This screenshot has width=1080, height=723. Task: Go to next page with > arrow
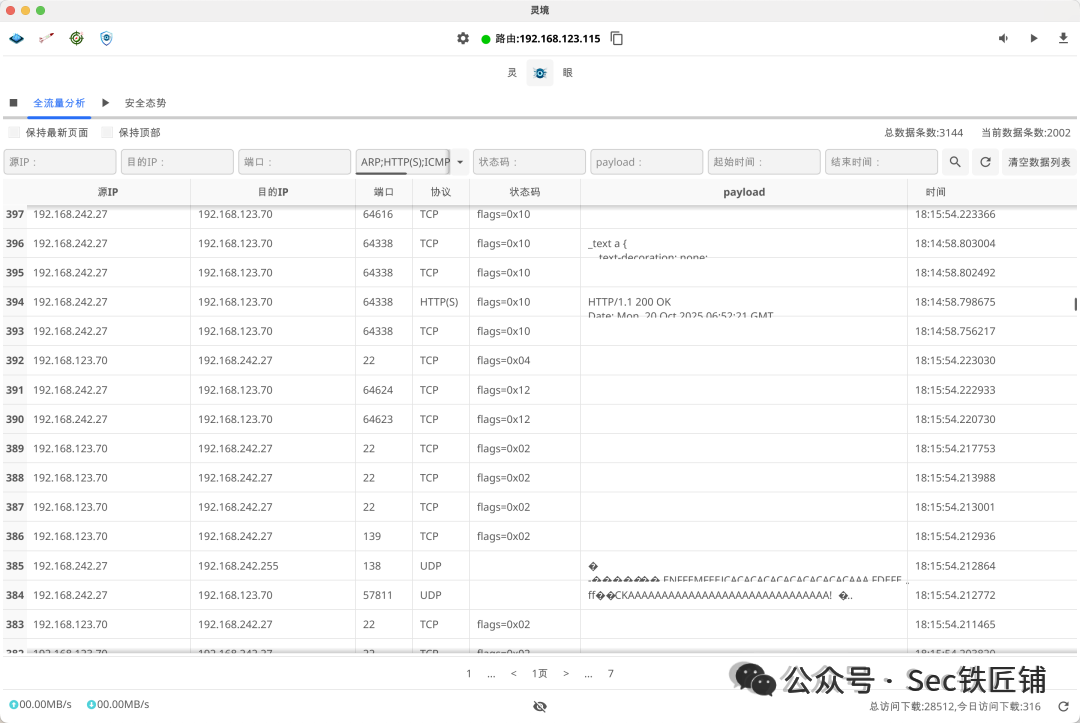[565, 673]
